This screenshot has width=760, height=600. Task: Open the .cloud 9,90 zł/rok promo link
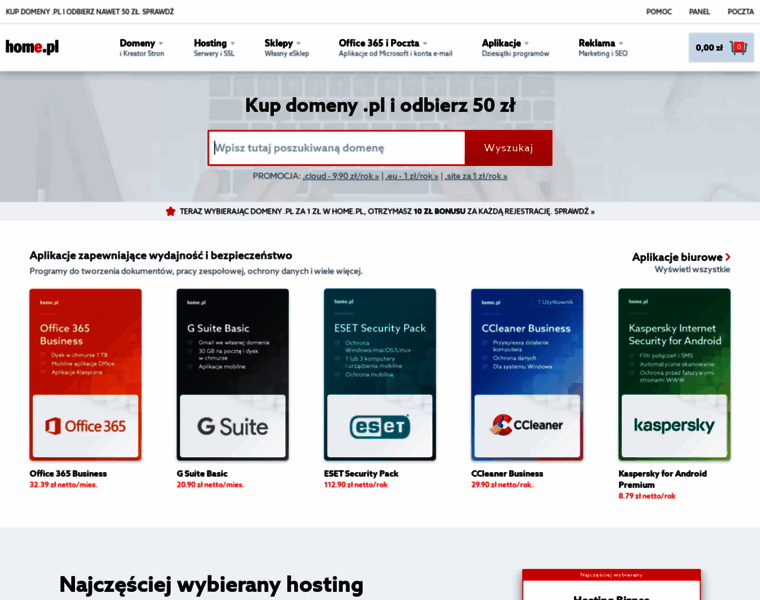[x=341, y=176]
